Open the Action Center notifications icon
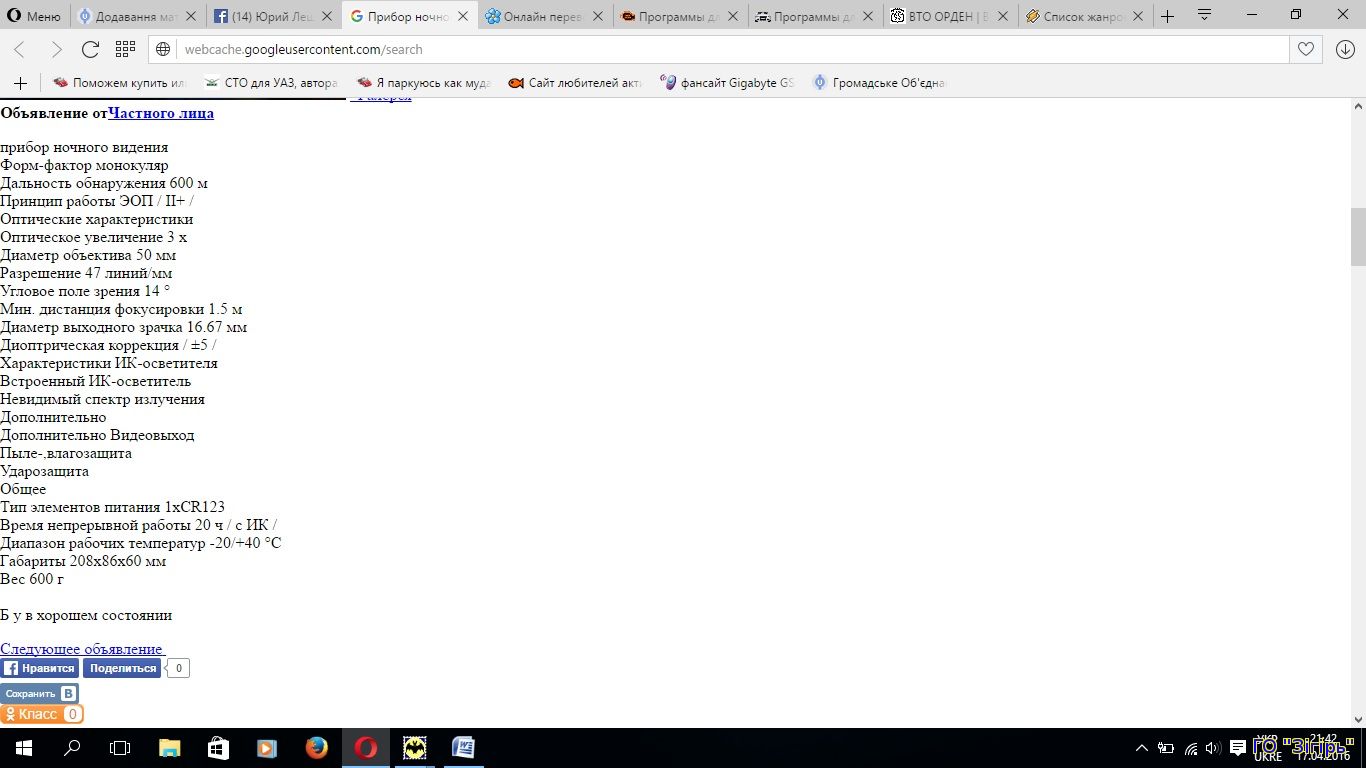 click(x=1238, y=748)
